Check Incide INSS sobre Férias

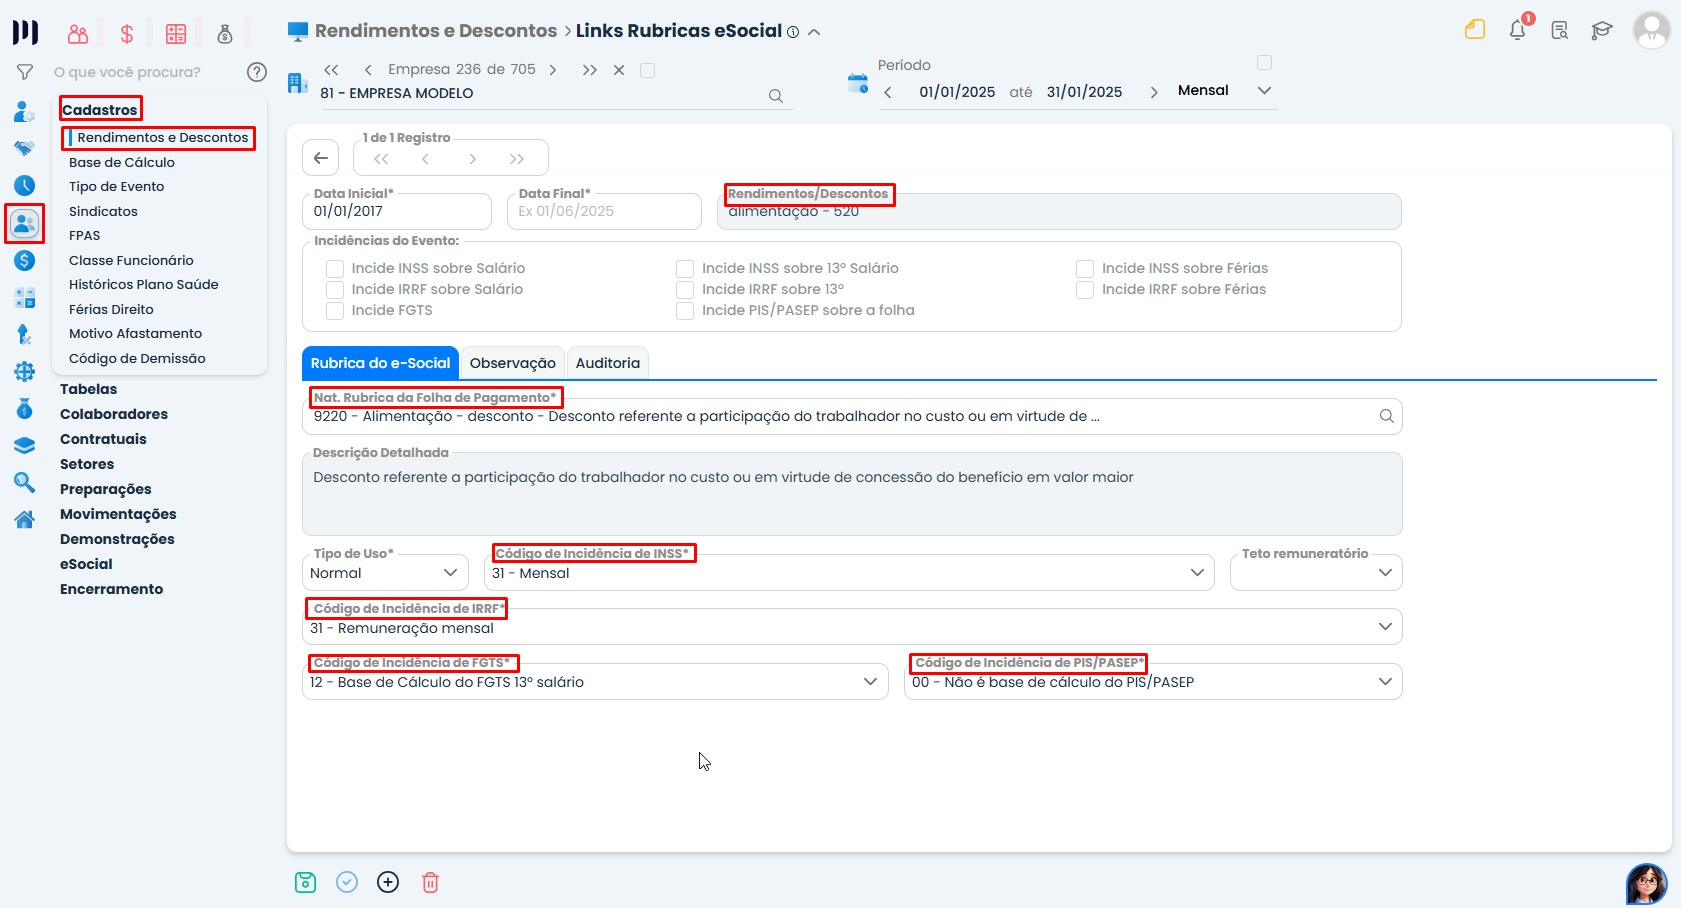pyautogui.click(x=1085, y=268)
